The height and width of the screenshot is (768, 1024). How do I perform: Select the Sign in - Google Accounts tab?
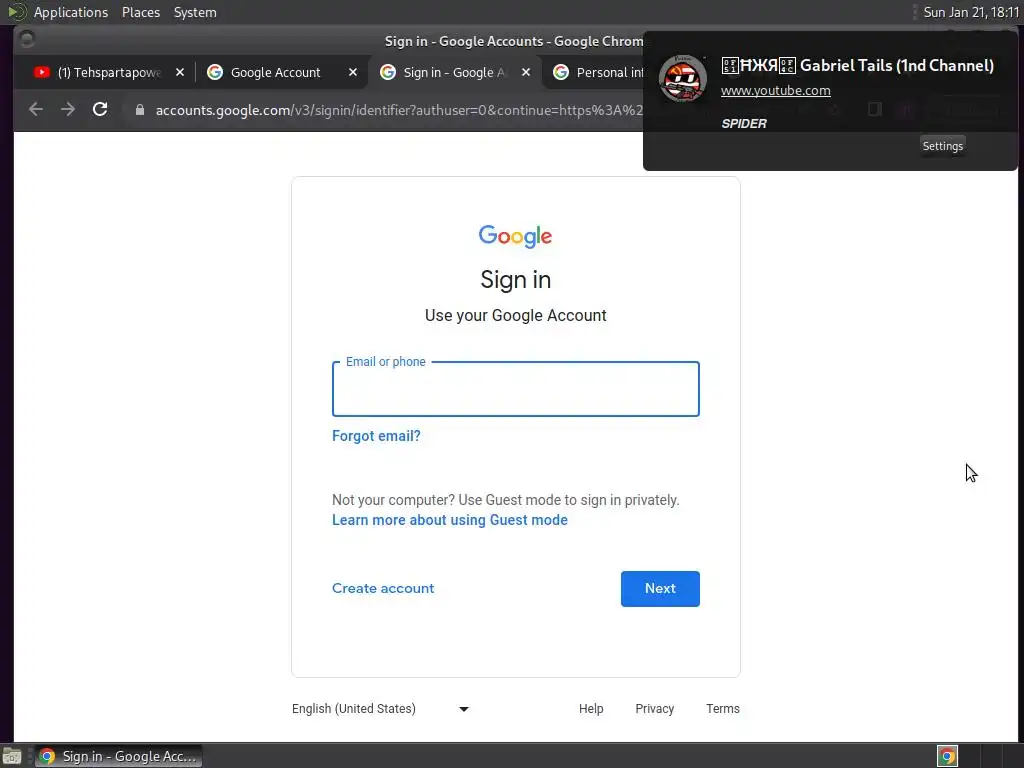pos(454,72)
